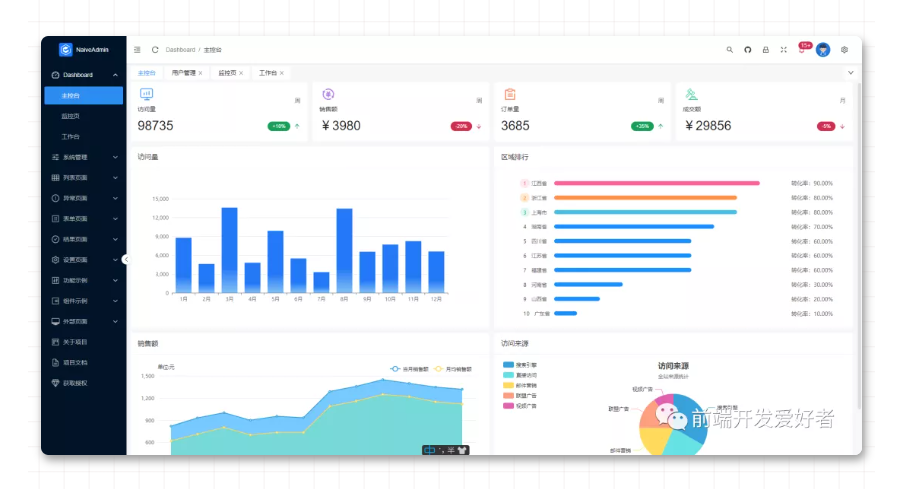Click the user avatar in header

point(823,50)
